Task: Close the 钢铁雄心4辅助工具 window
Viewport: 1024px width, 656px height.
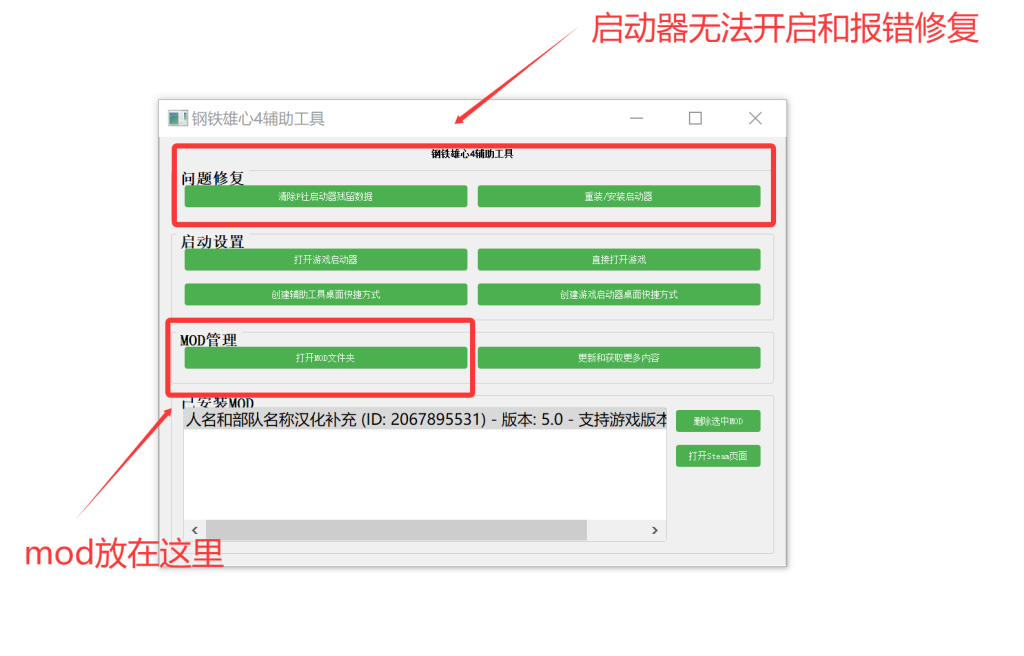Action: [755, 119]
